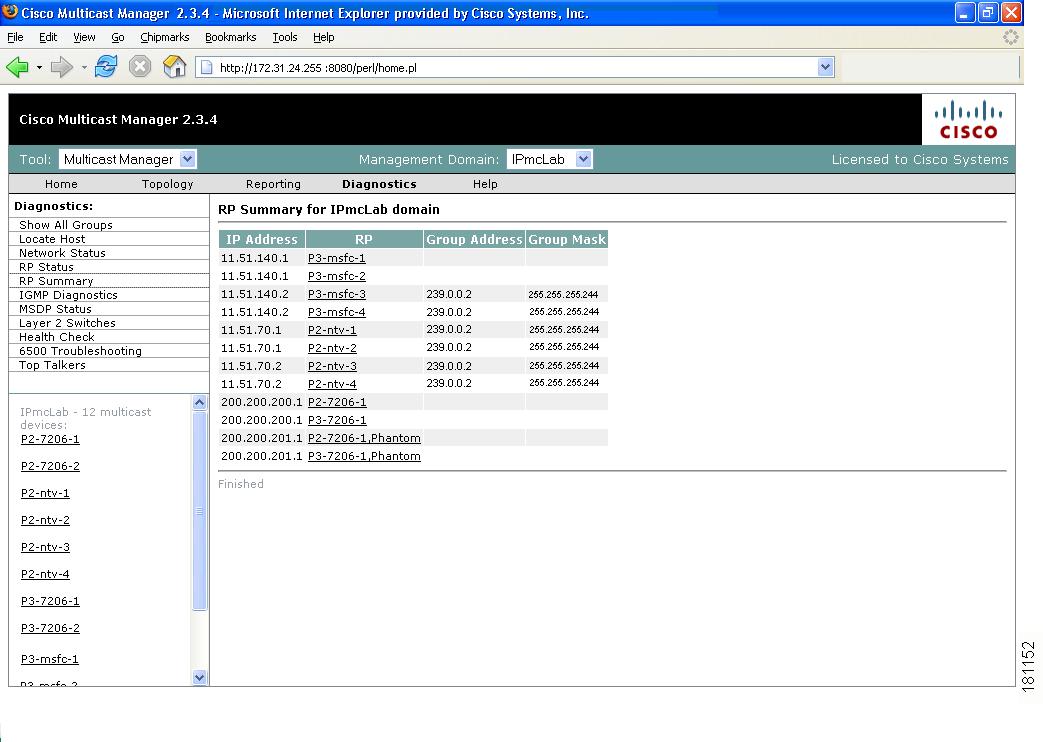
Task: Expand the address bar URL dropdown
Action: pyautogui.click(x=825, y=67)
